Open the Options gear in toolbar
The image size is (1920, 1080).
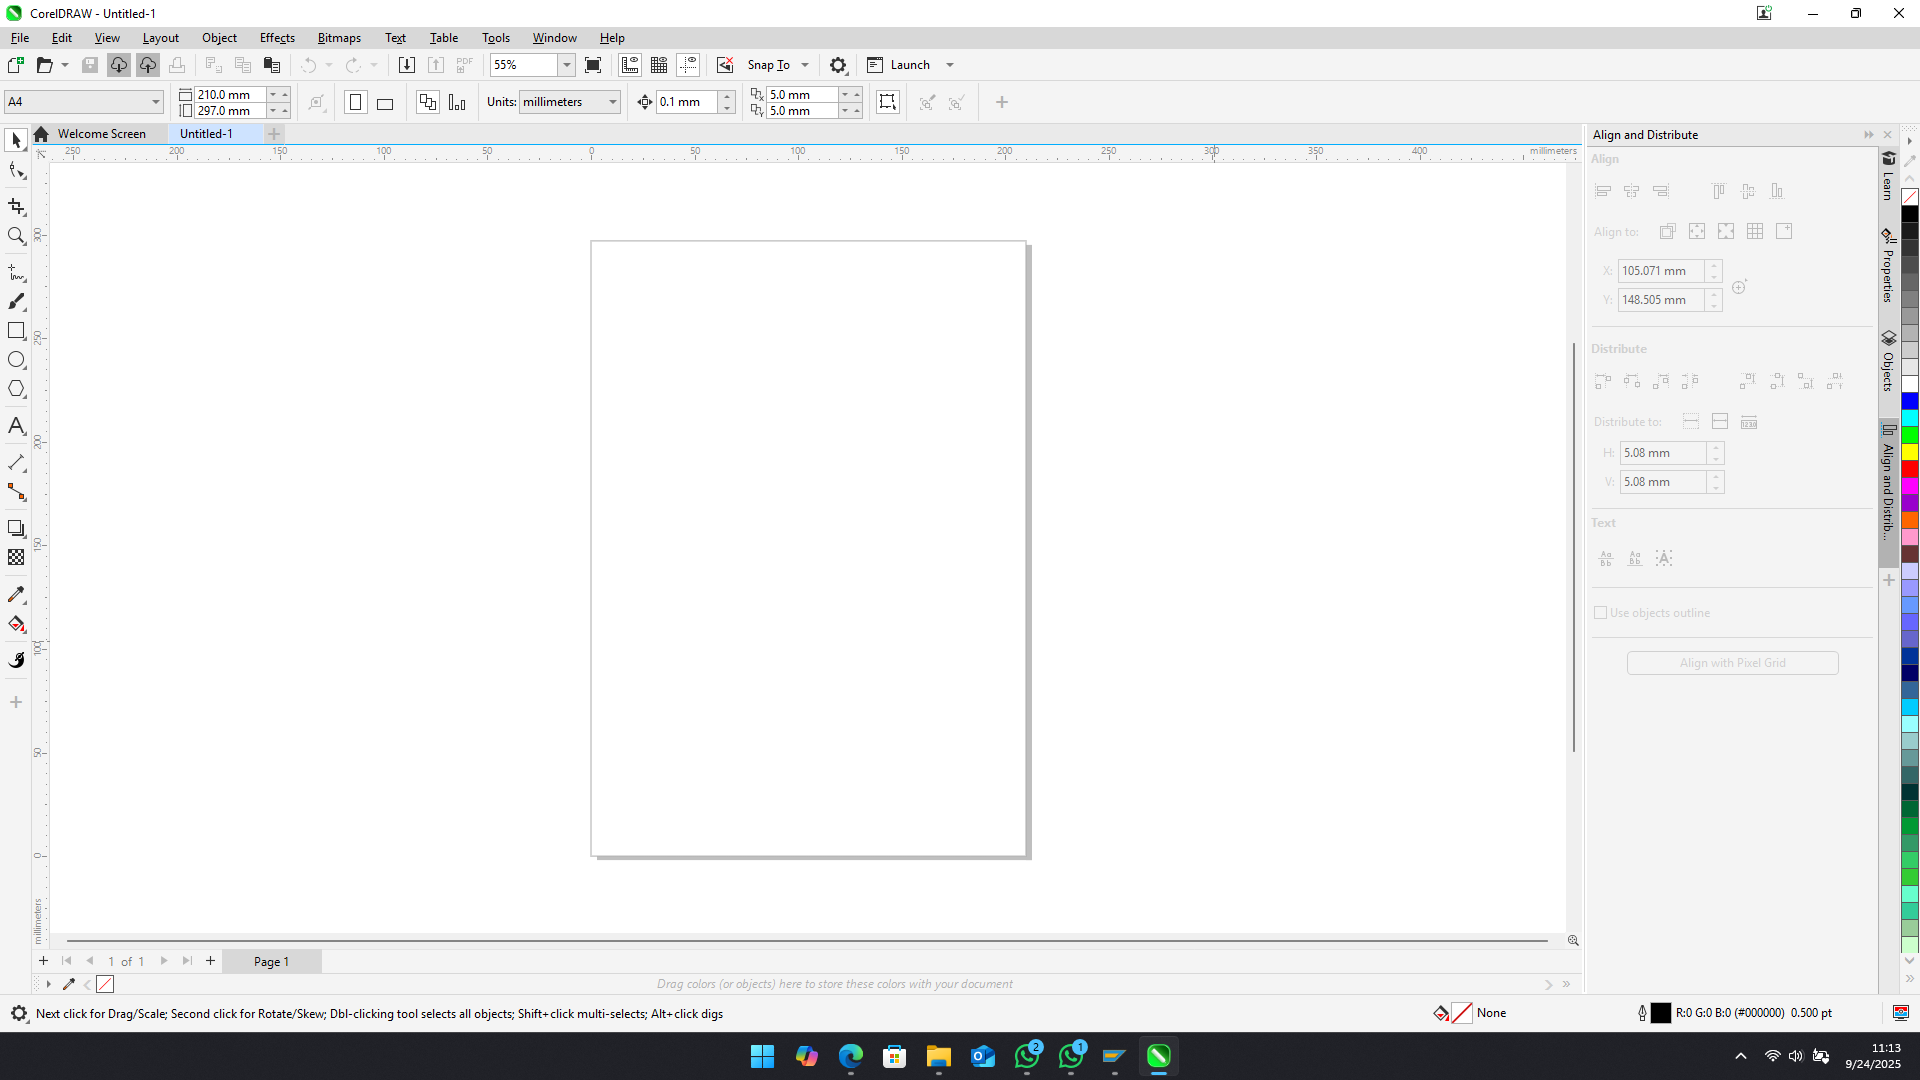tap(838, 65)
